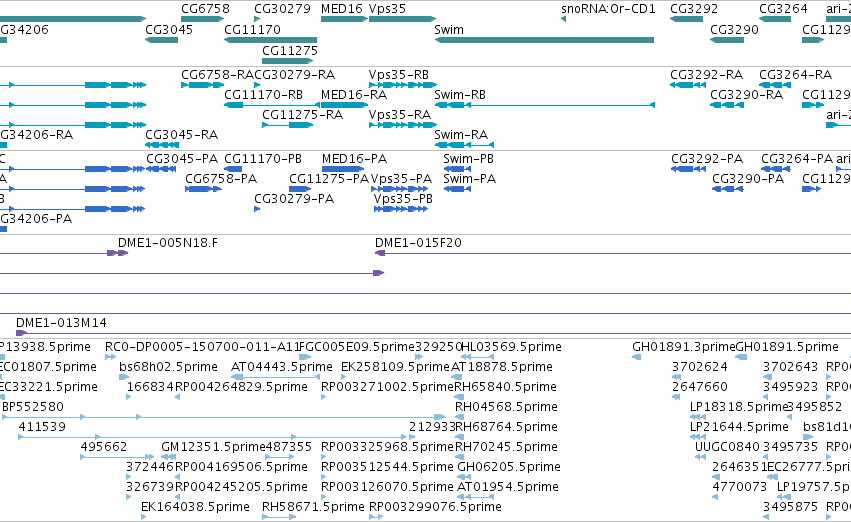851x522 pixels.
Task: Click the AT01954.5prime EST label
Action: (508, 487)
